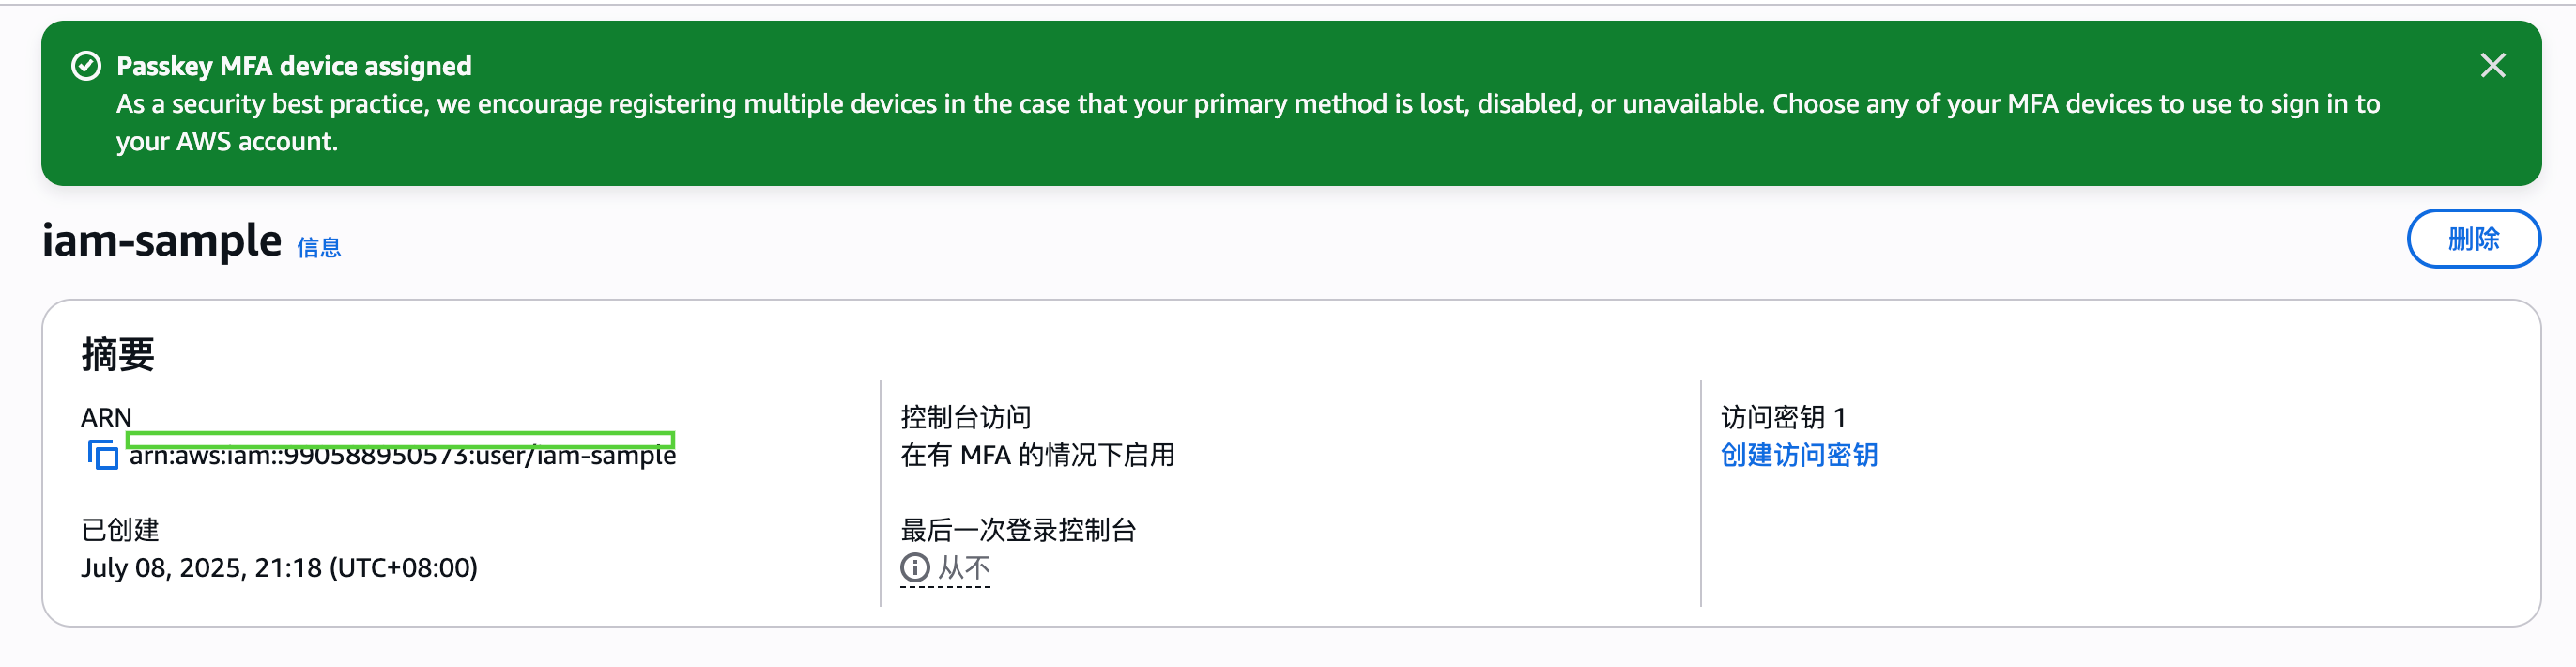This screenshot has width=2576, height=667.
Task: Select the iam-sample page title
Action: click(162, 240)
